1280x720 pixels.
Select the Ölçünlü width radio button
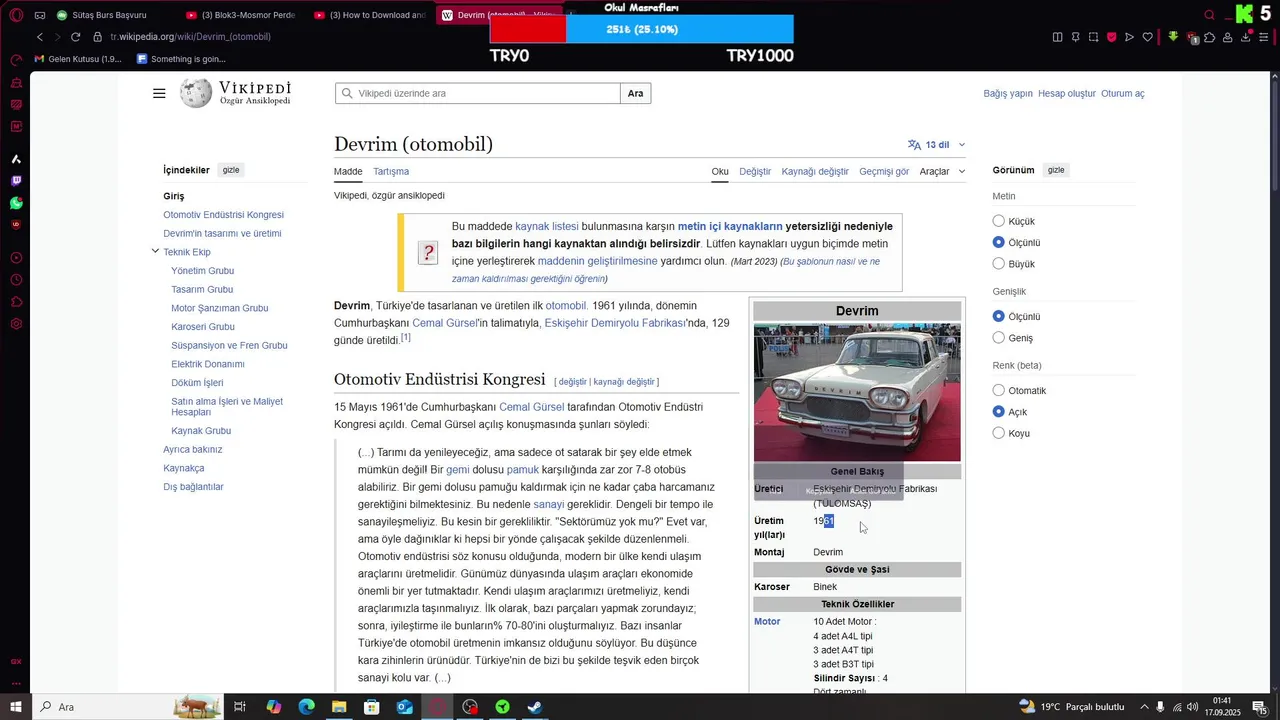pyautogui.click(x=998, y=316)
